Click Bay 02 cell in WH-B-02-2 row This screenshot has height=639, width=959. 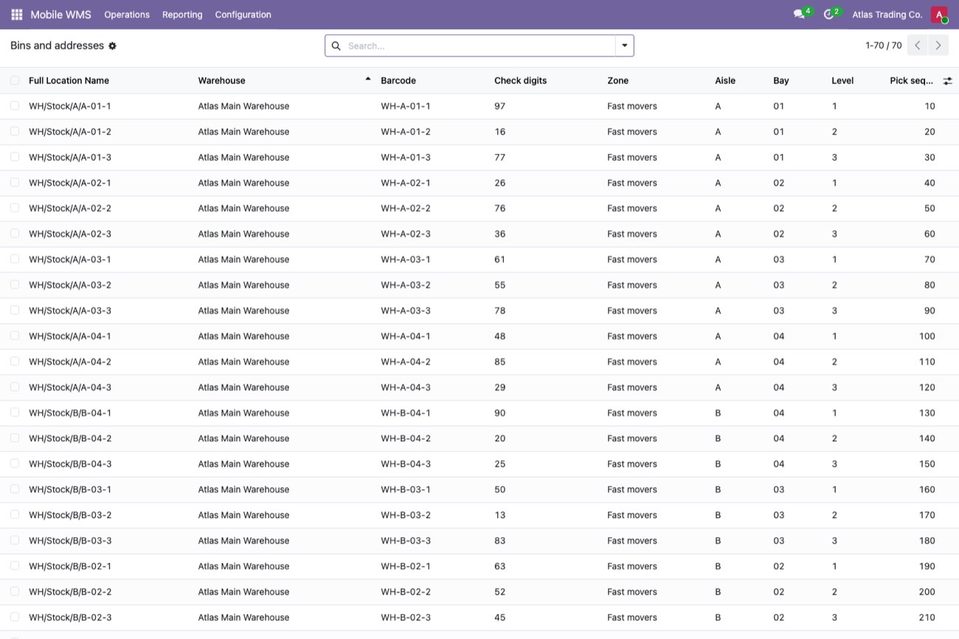[x=779, y=592]
